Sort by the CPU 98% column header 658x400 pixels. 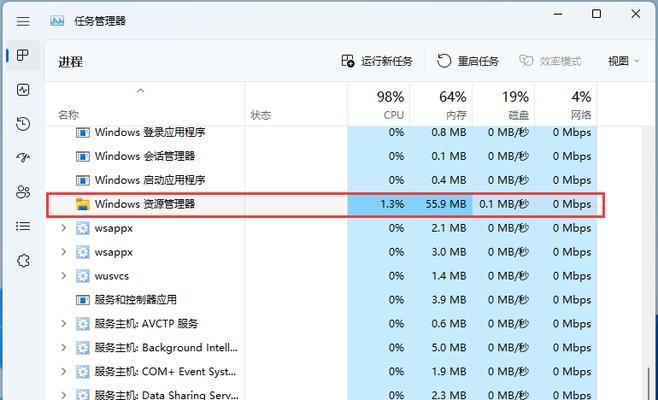[379, 104]
